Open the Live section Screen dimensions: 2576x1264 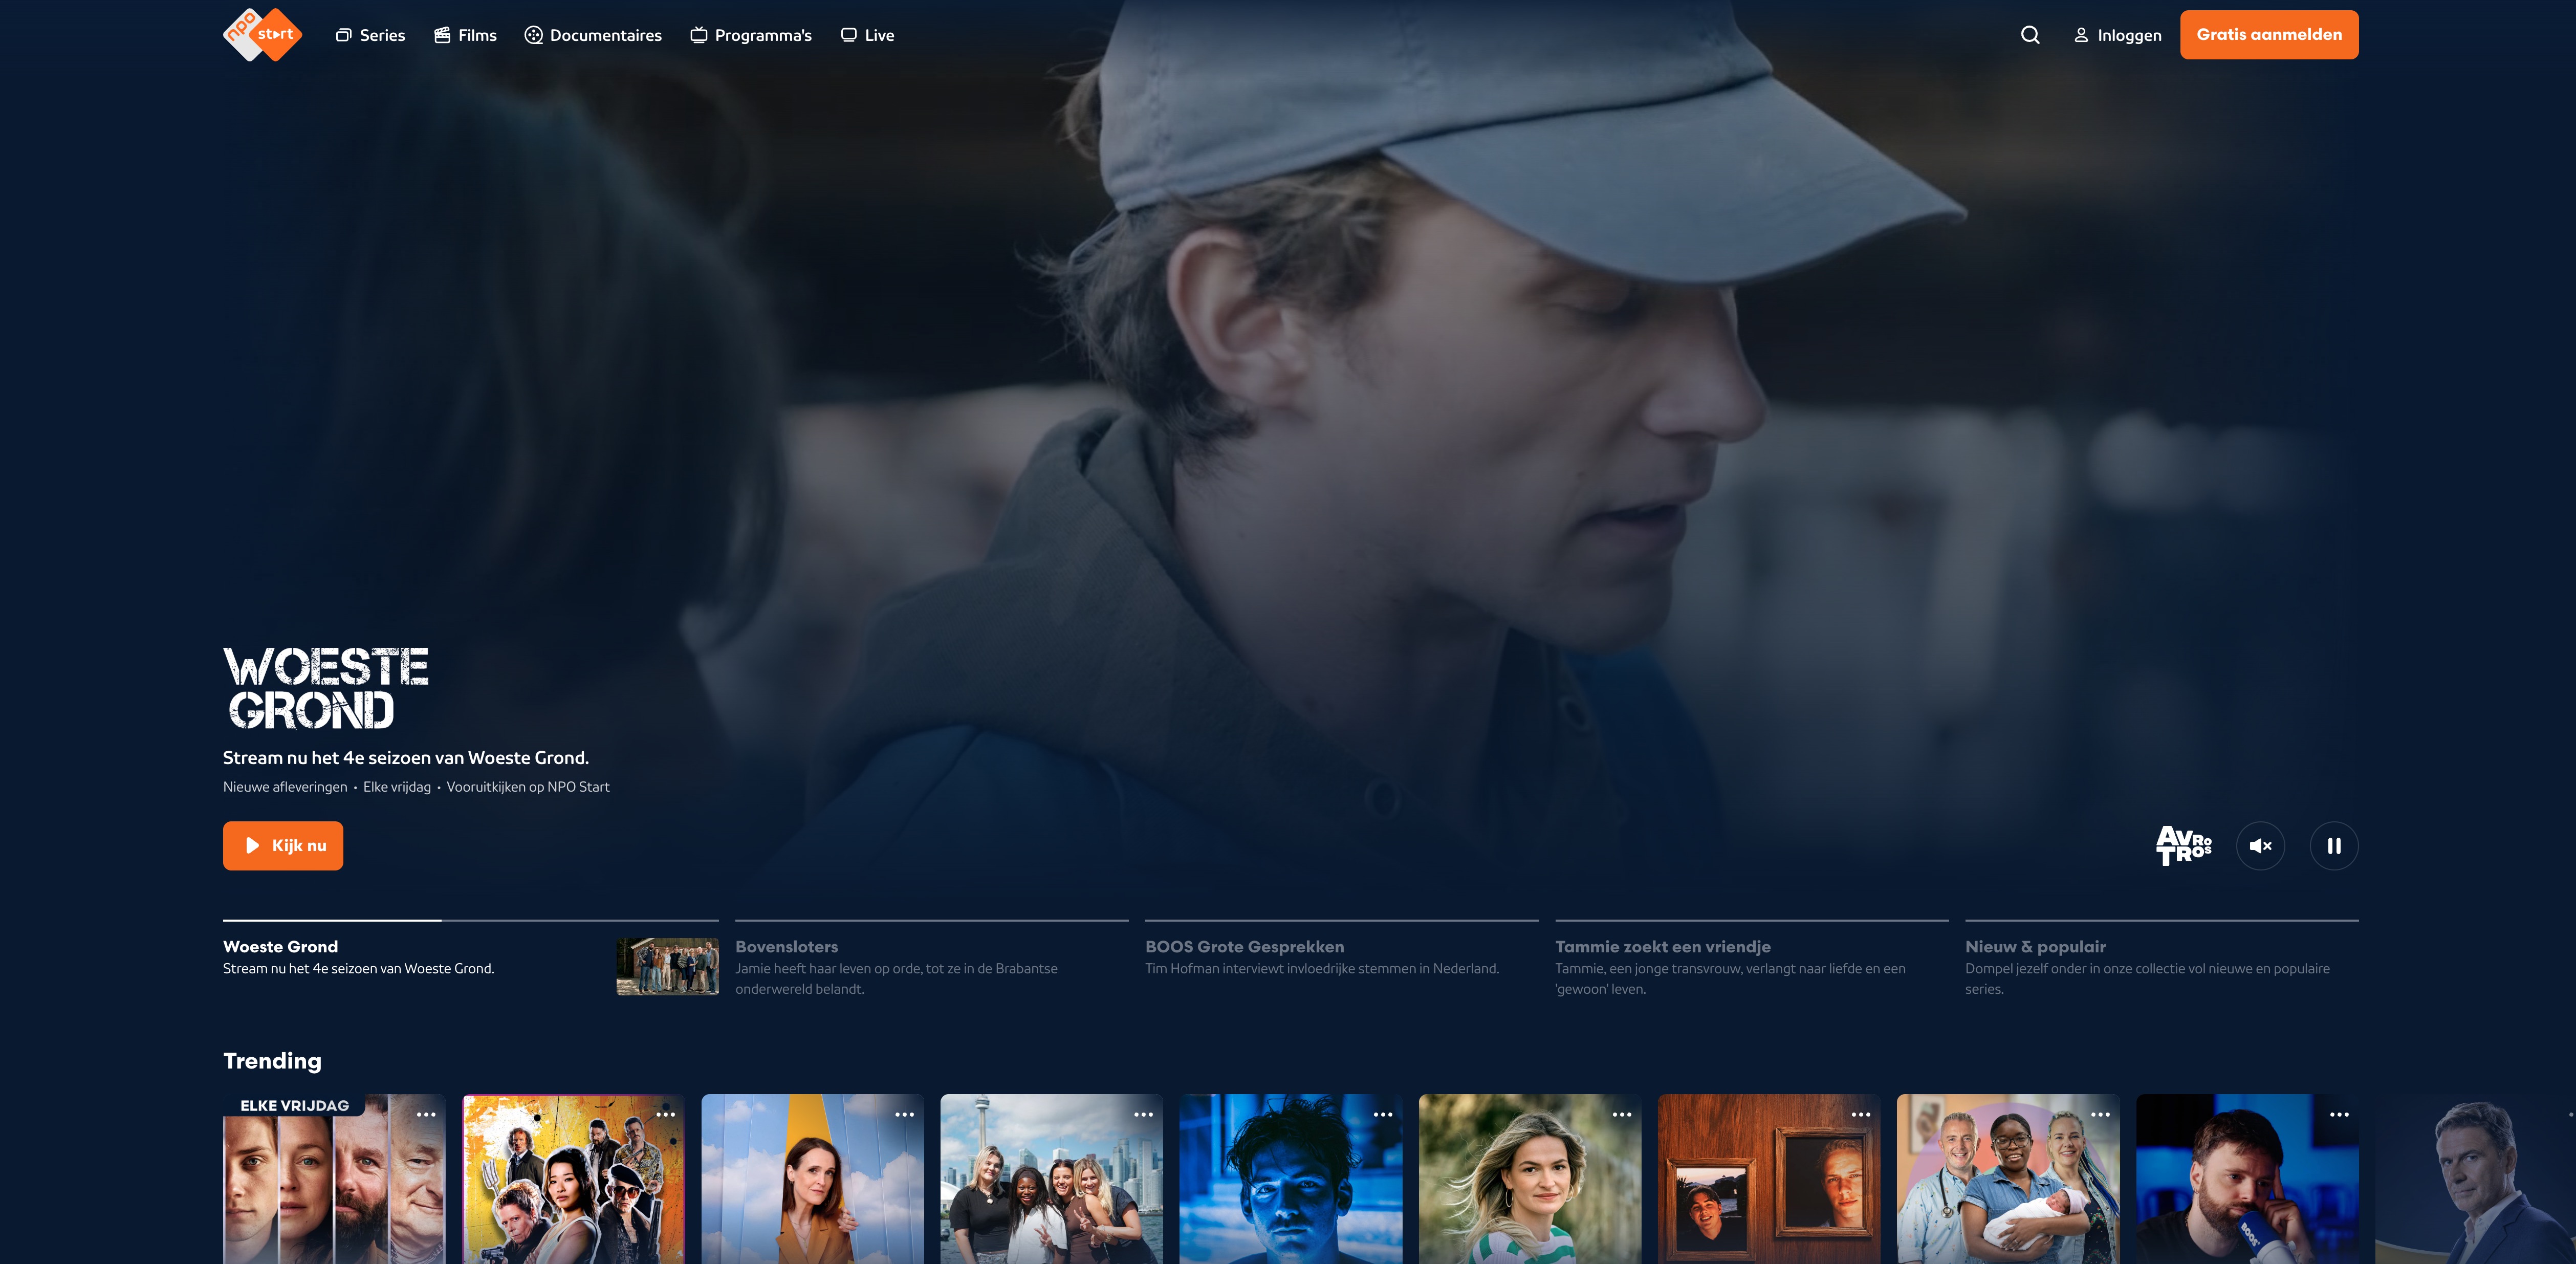(867, 35)
